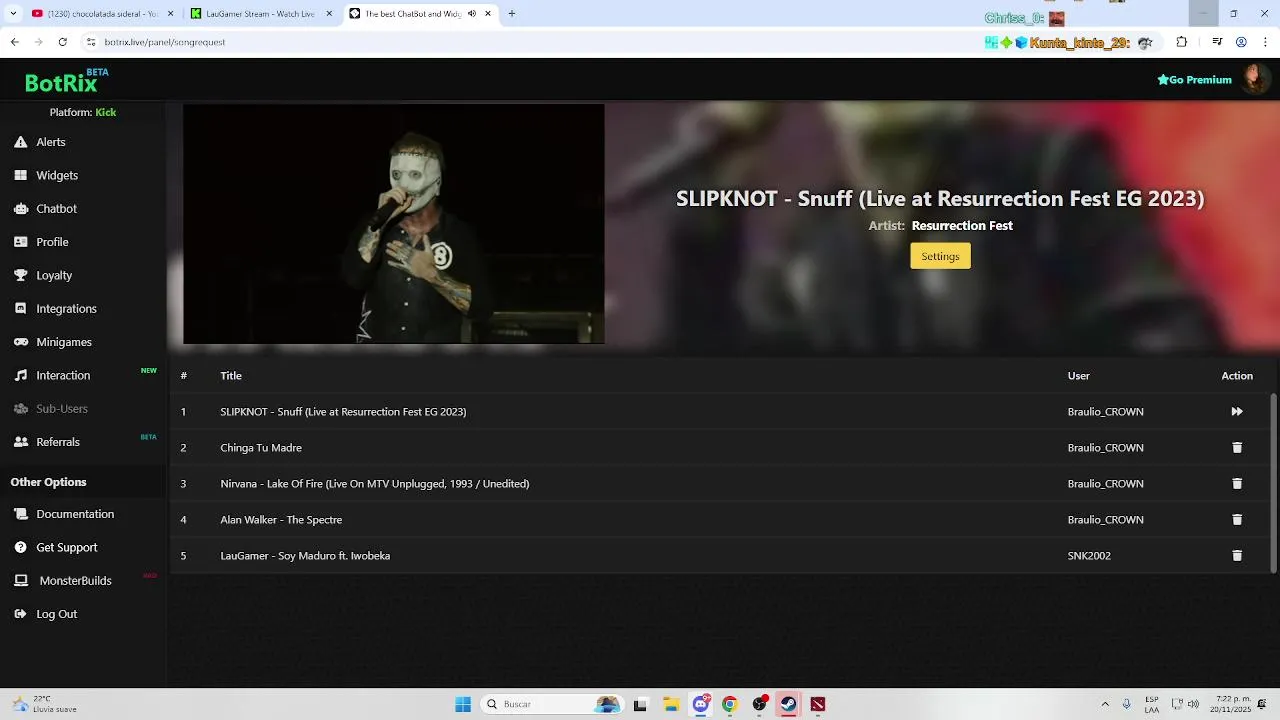Show hidden system tray icons
Screen dimensions: 1280x720
(1105, 704)
